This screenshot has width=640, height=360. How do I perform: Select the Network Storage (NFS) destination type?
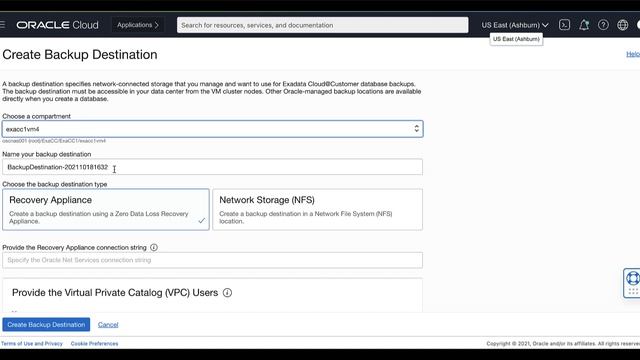tap(318, 209)
